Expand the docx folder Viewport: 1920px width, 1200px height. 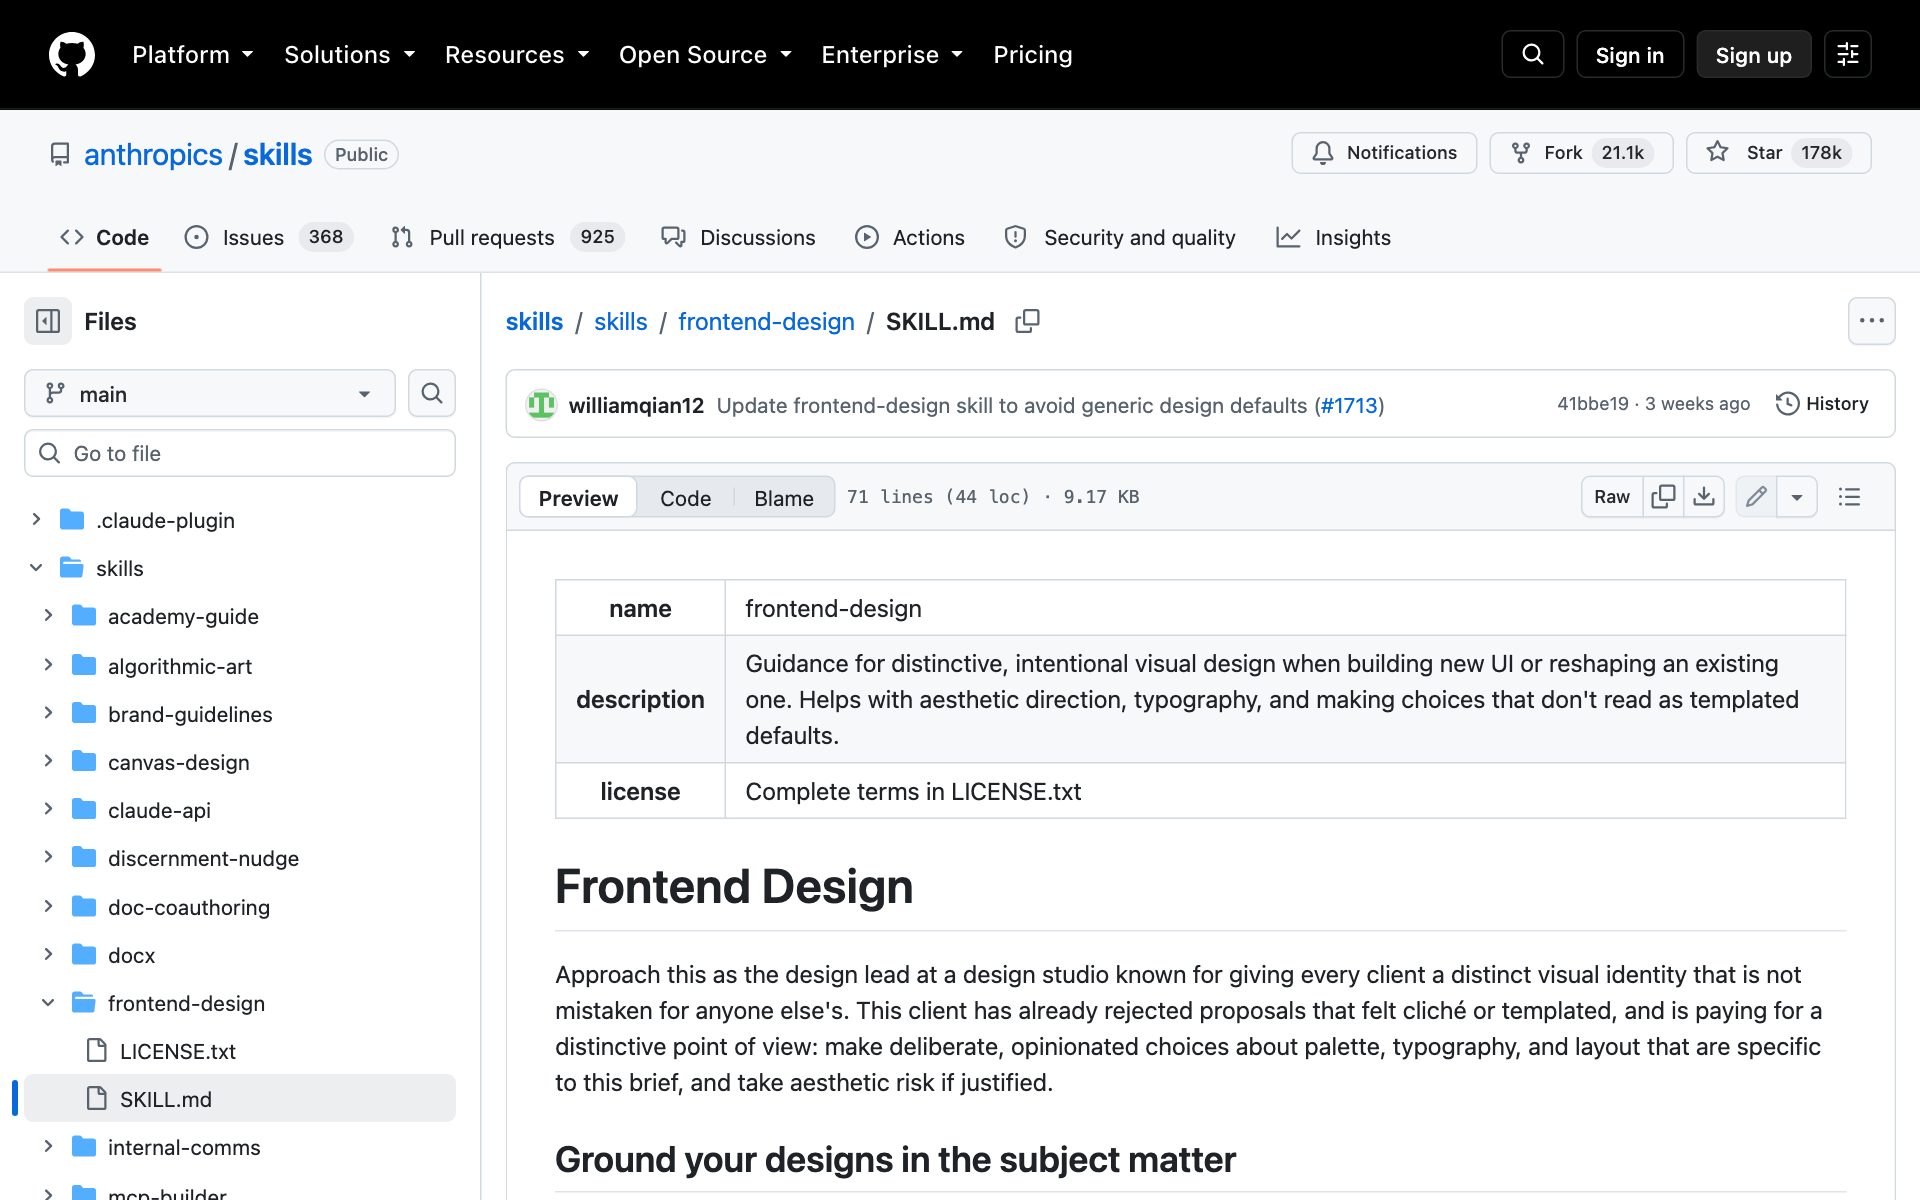pyautogui.click(x=48, y=953)
